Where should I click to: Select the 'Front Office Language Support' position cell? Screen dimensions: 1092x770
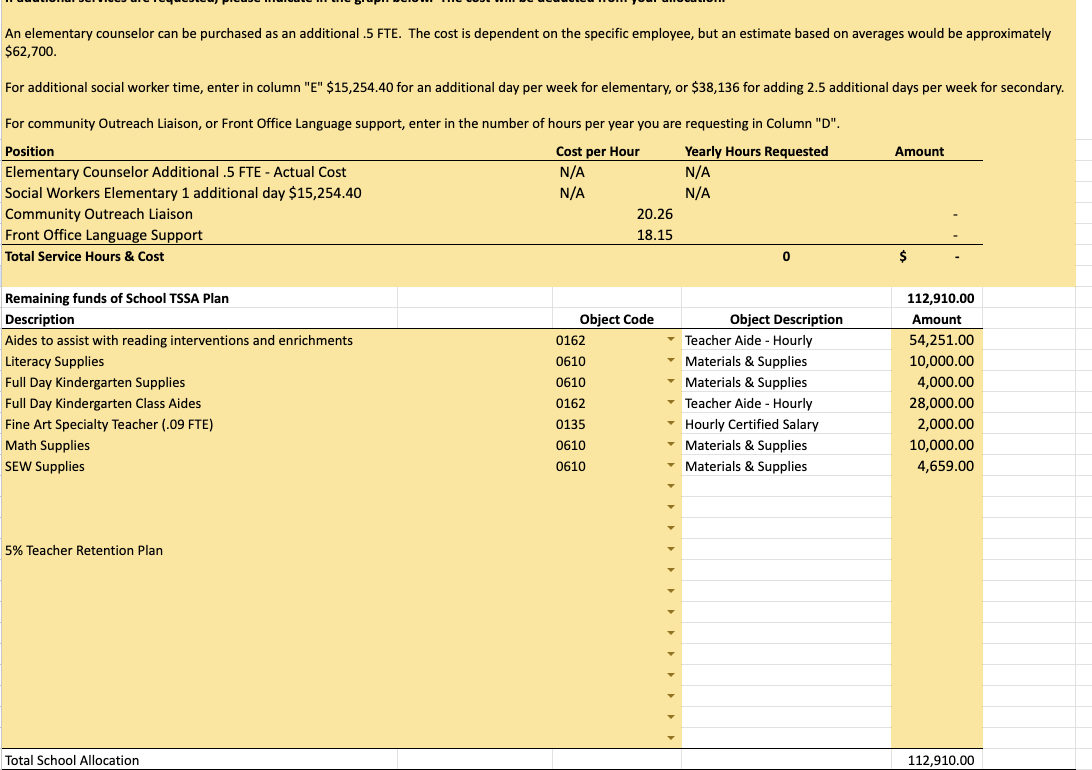[x=276, y=235]
